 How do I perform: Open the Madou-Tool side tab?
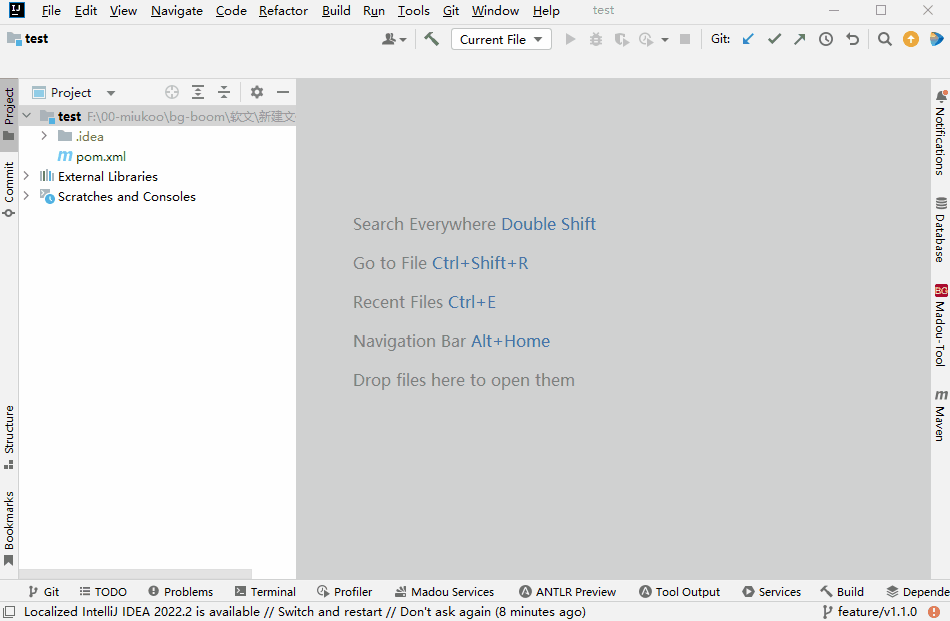pos(940,325)
